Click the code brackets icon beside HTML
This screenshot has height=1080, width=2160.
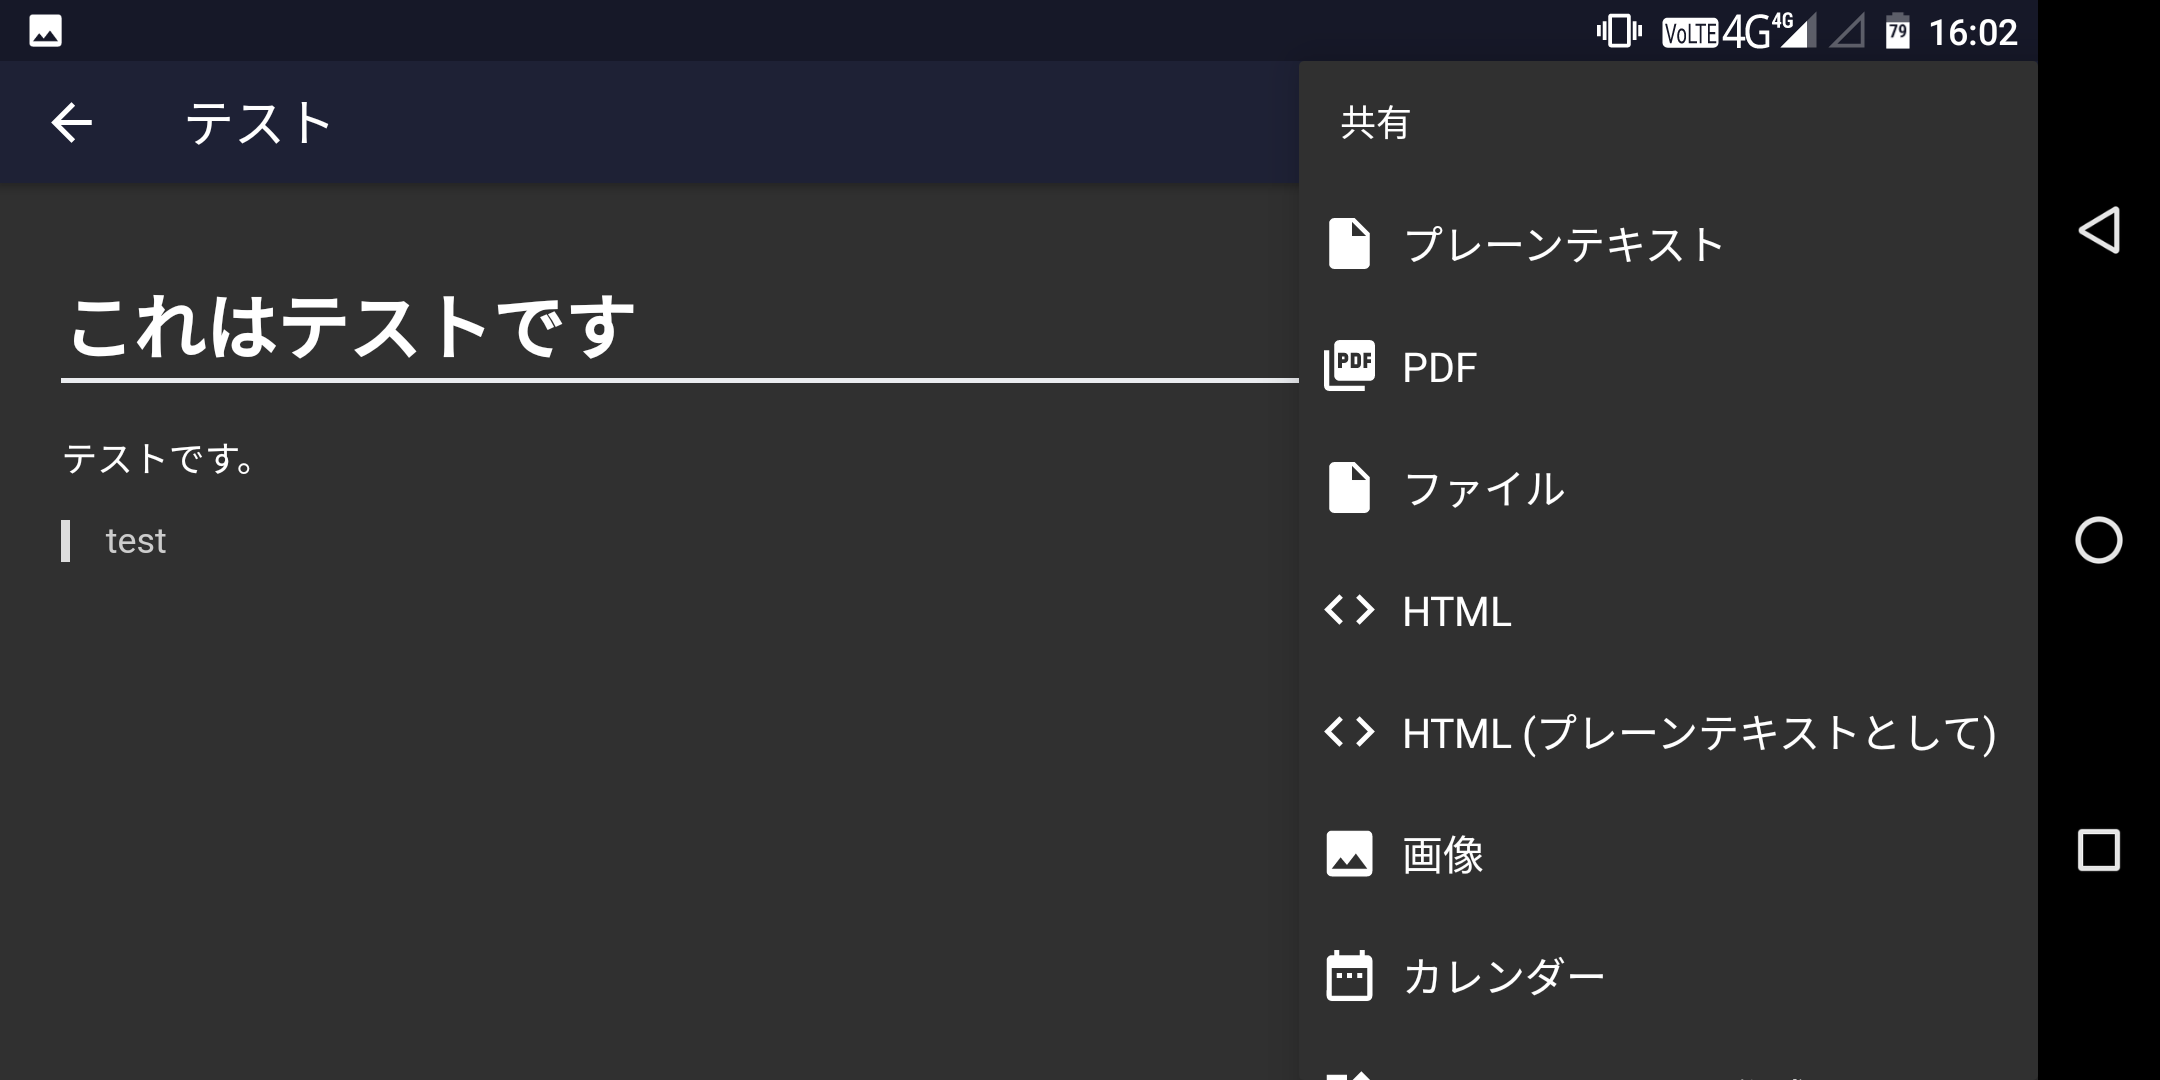pos(1348,610)
